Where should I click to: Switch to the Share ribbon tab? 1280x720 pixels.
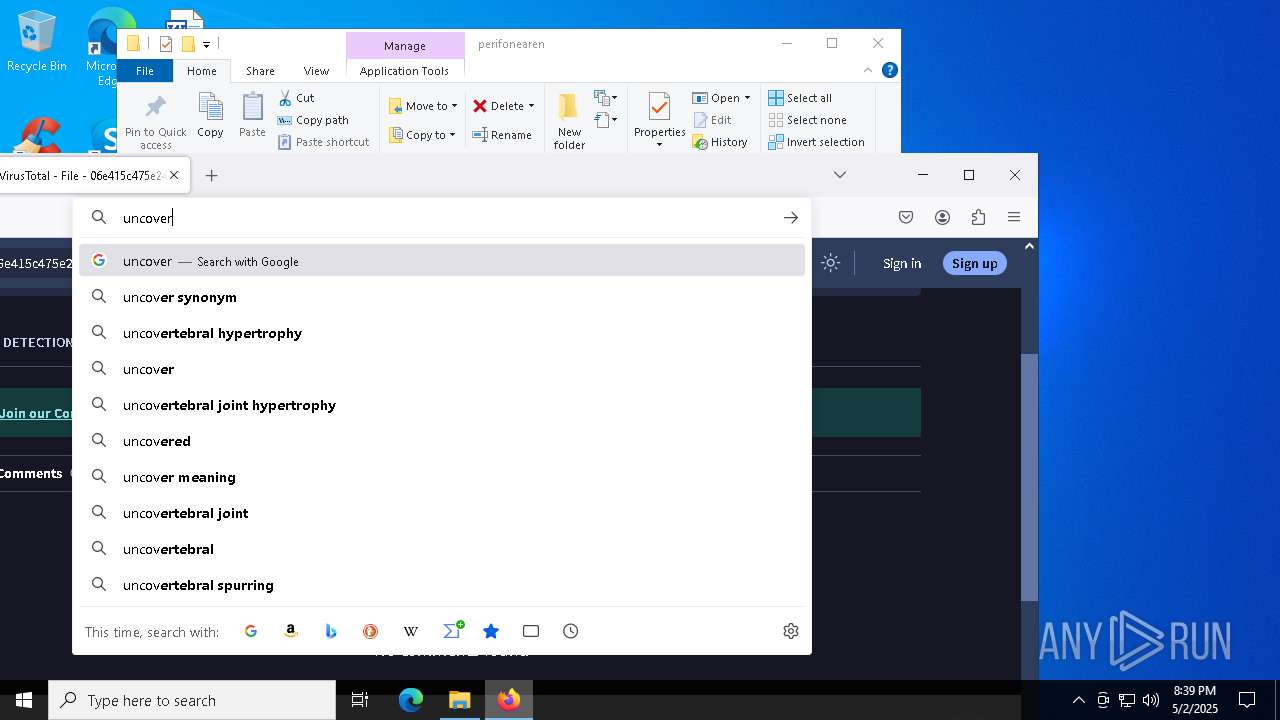[x=260, y=71]
